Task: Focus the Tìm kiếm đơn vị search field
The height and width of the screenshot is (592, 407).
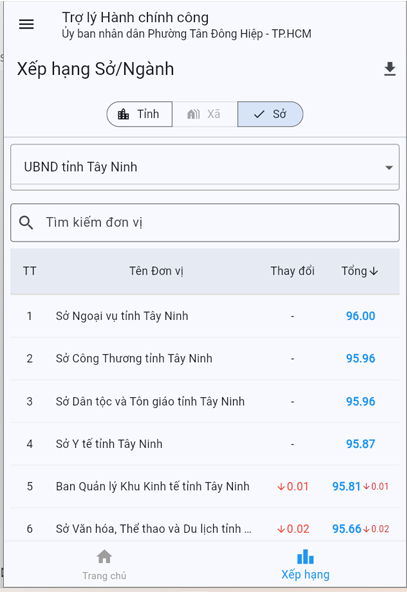Action: click(205, 223)
